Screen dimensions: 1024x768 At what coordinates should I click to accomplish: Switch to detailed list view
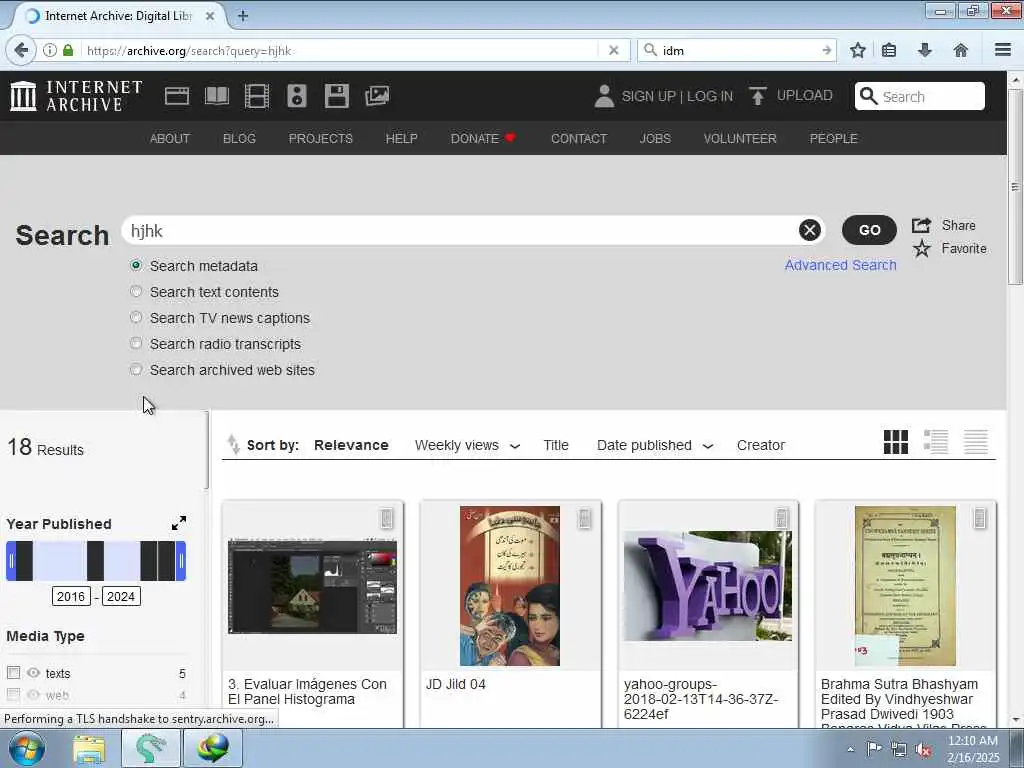point(936,442)
